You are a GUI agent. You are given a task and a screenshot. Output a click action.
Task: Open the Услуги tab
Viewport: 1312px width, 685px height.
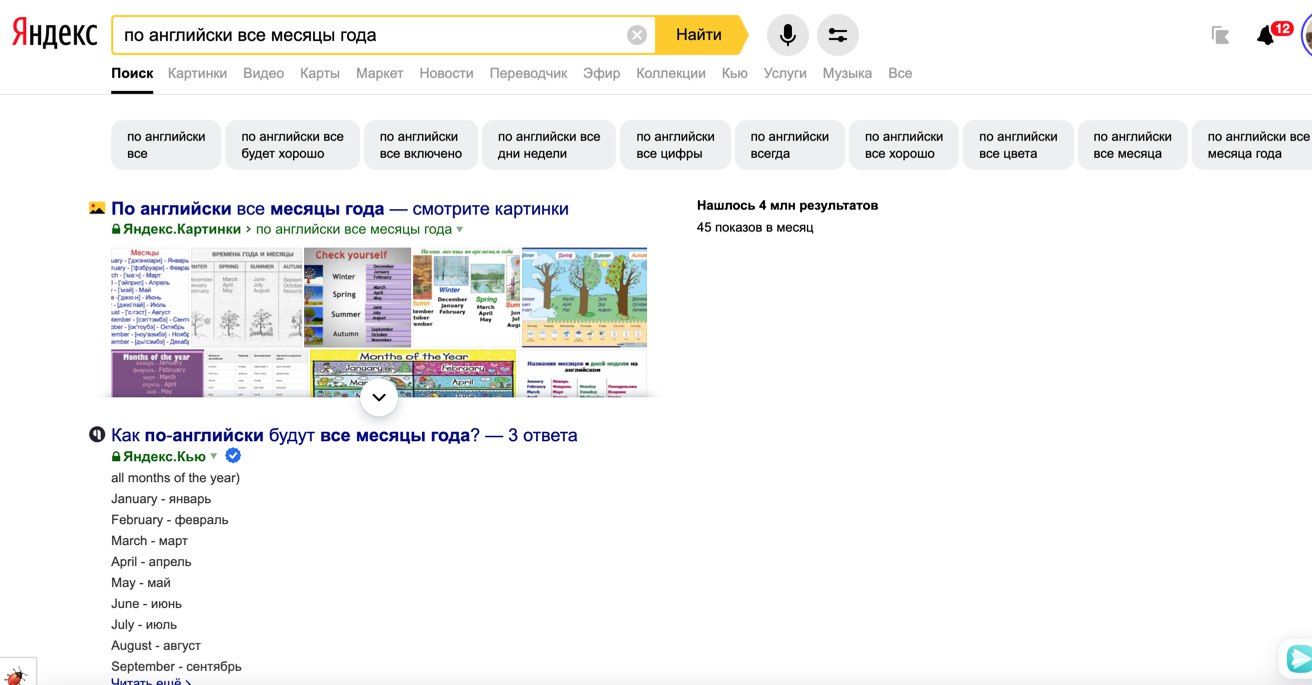785,73
